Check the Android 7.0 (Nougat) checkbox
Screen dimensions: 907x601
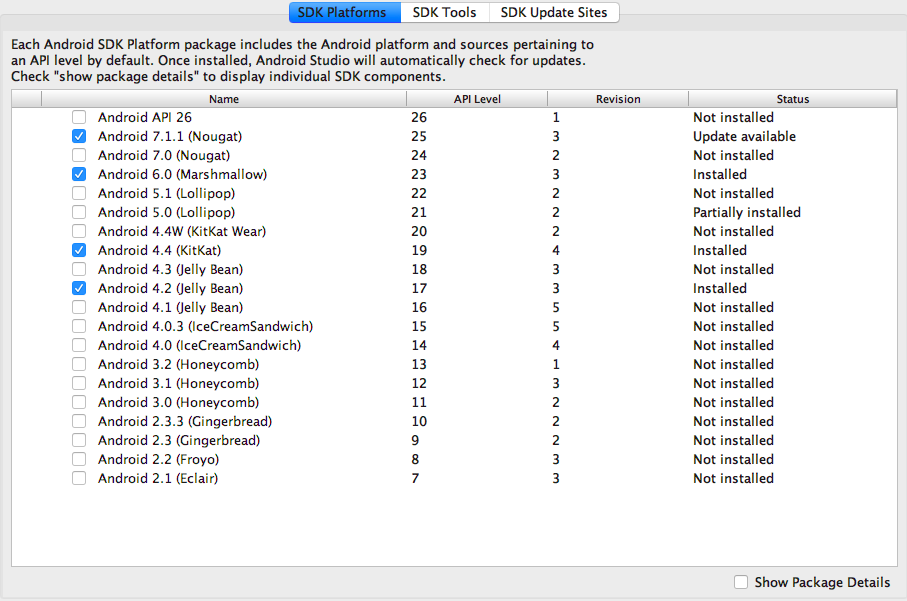pos(79,156)
